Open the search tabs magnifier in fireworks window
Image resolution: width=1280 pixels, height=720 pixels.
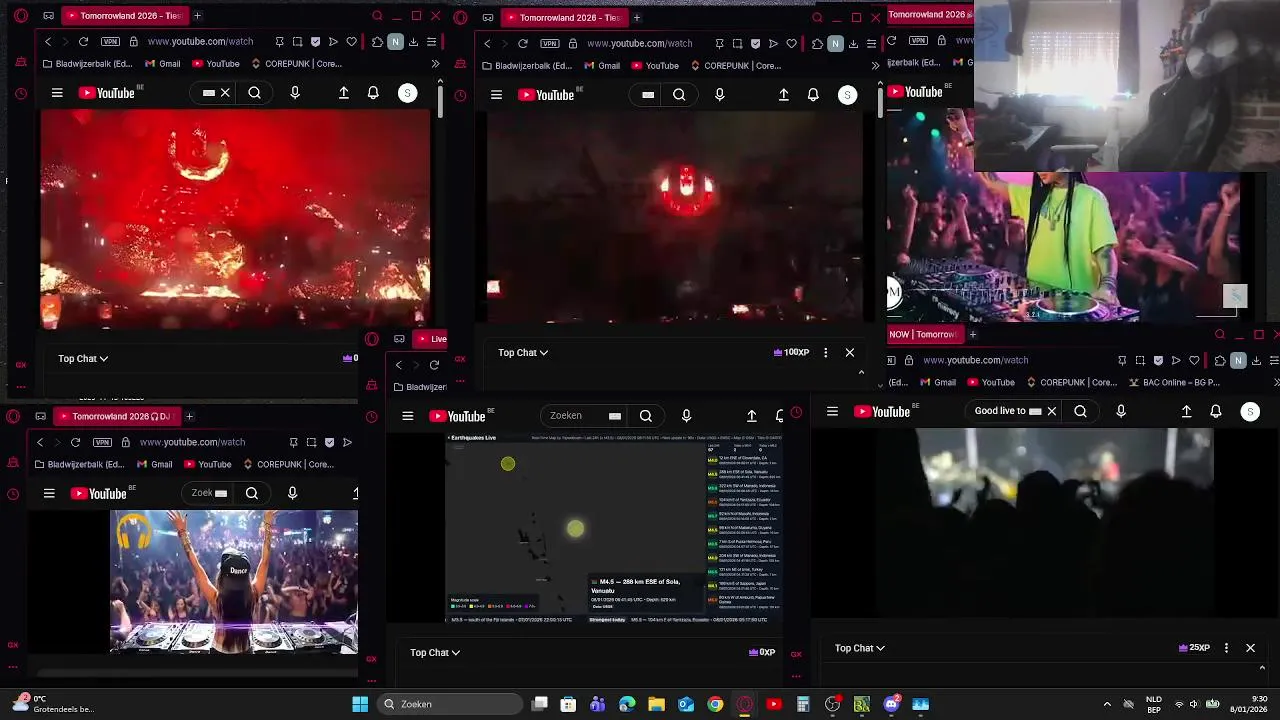(x=377, y=16)
